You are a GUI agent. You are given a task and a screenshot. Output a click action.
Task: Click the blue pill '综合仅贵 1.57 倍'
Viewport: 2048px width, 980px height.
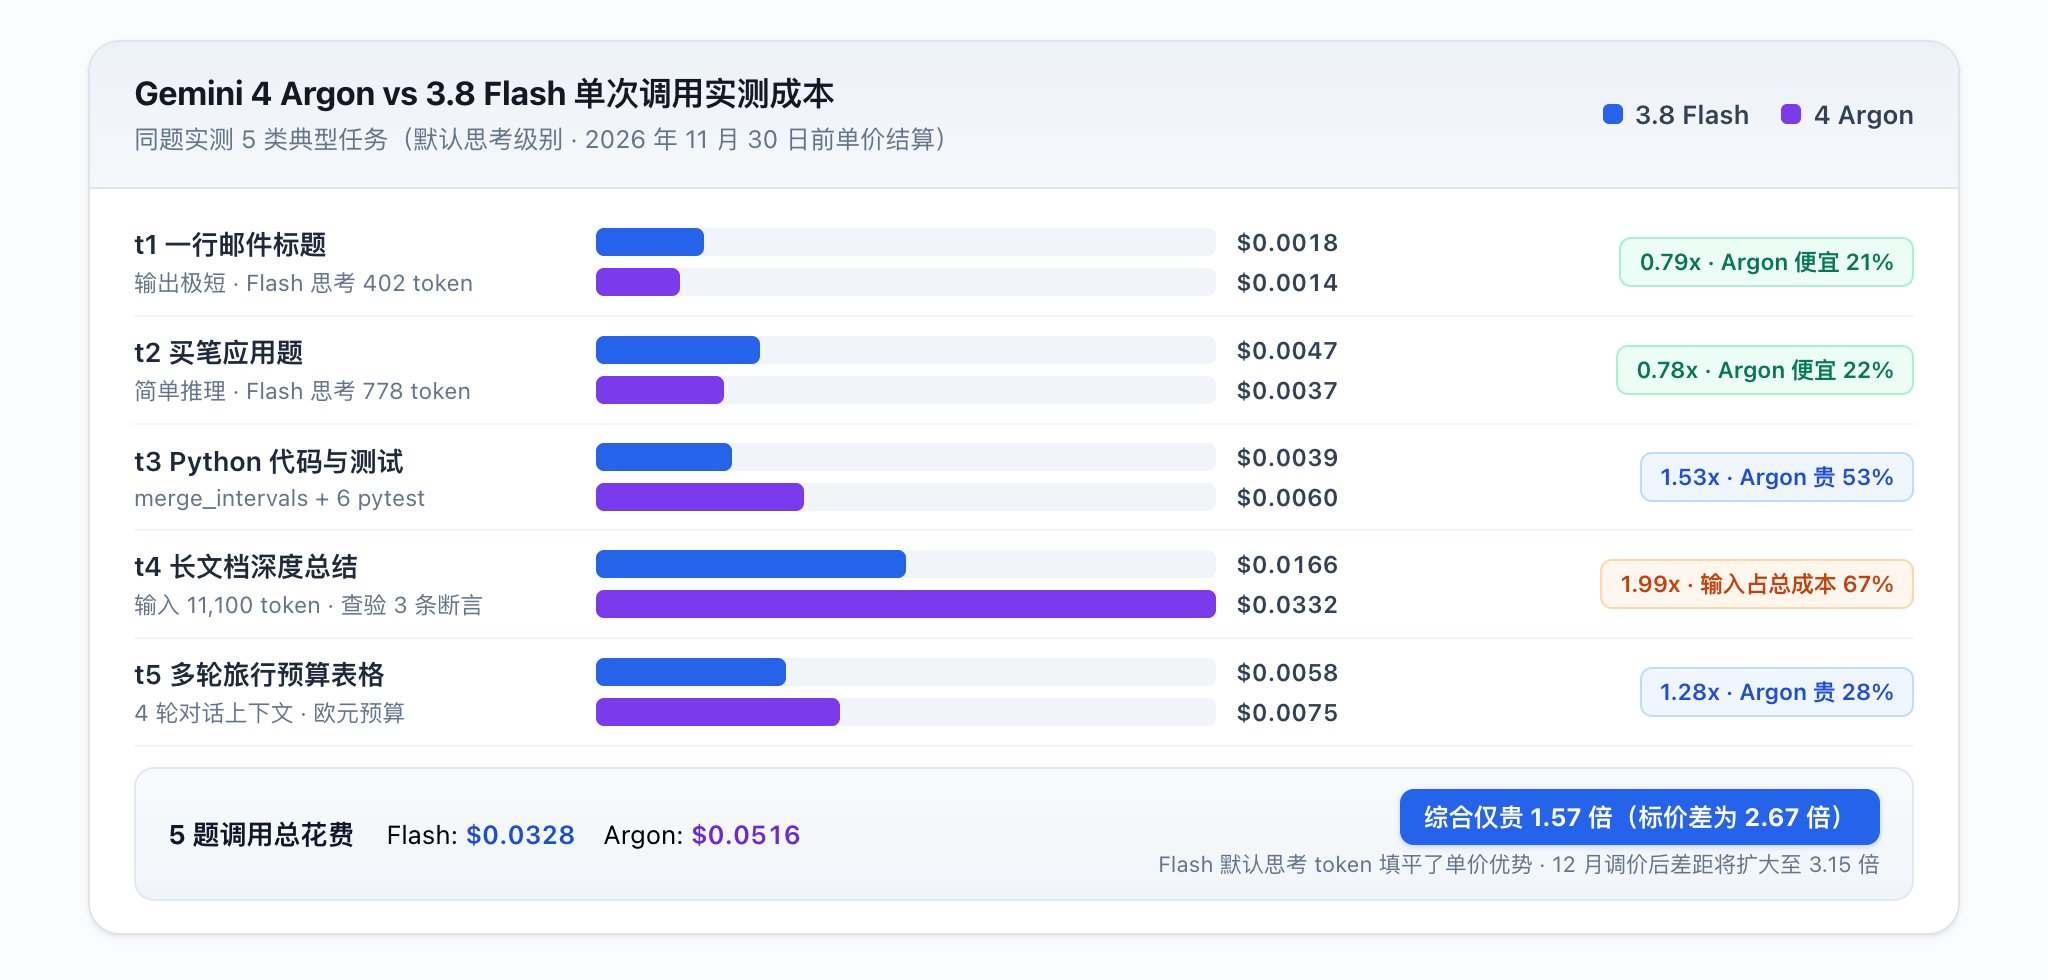pos(1640,817)
